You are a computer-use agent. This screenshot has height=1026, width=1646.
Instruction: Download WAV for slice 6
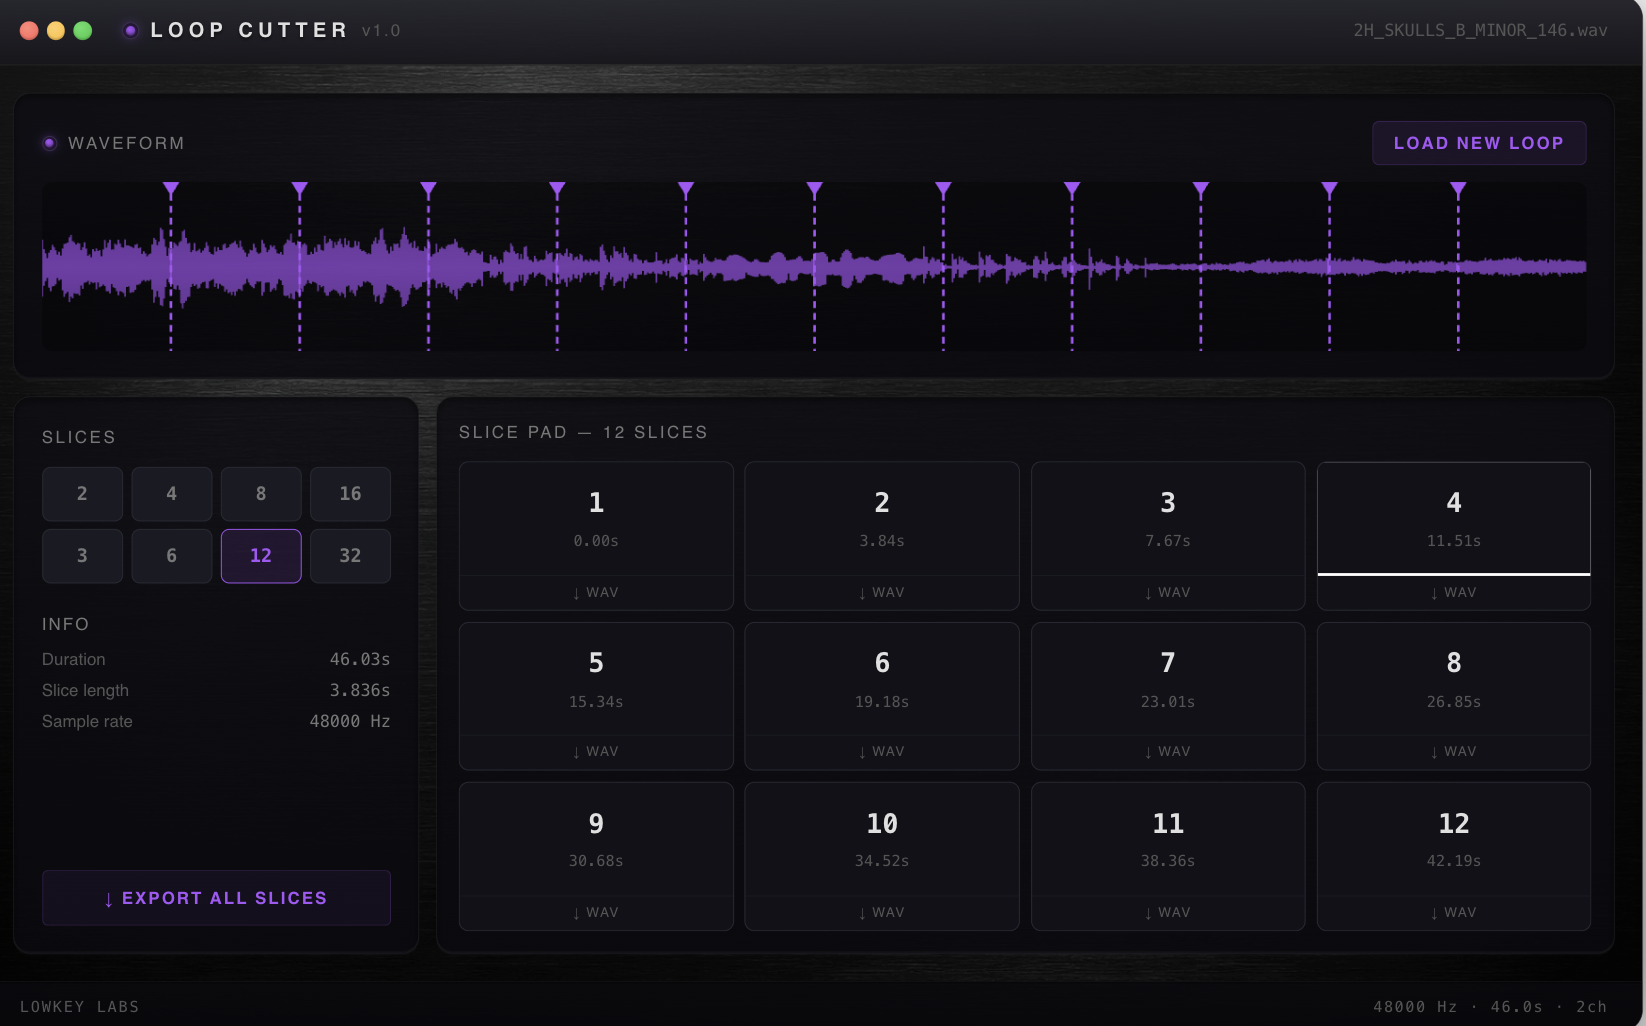(881, 752)
